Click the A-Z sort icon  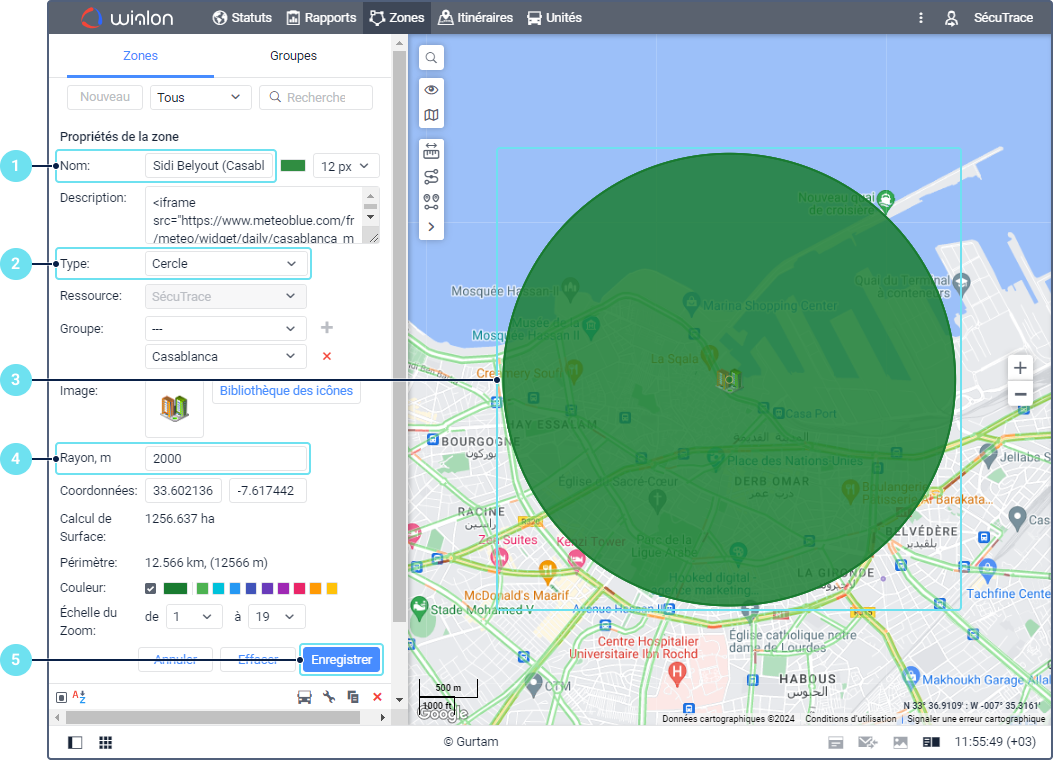pyautogui.click(x=80, y=697)
